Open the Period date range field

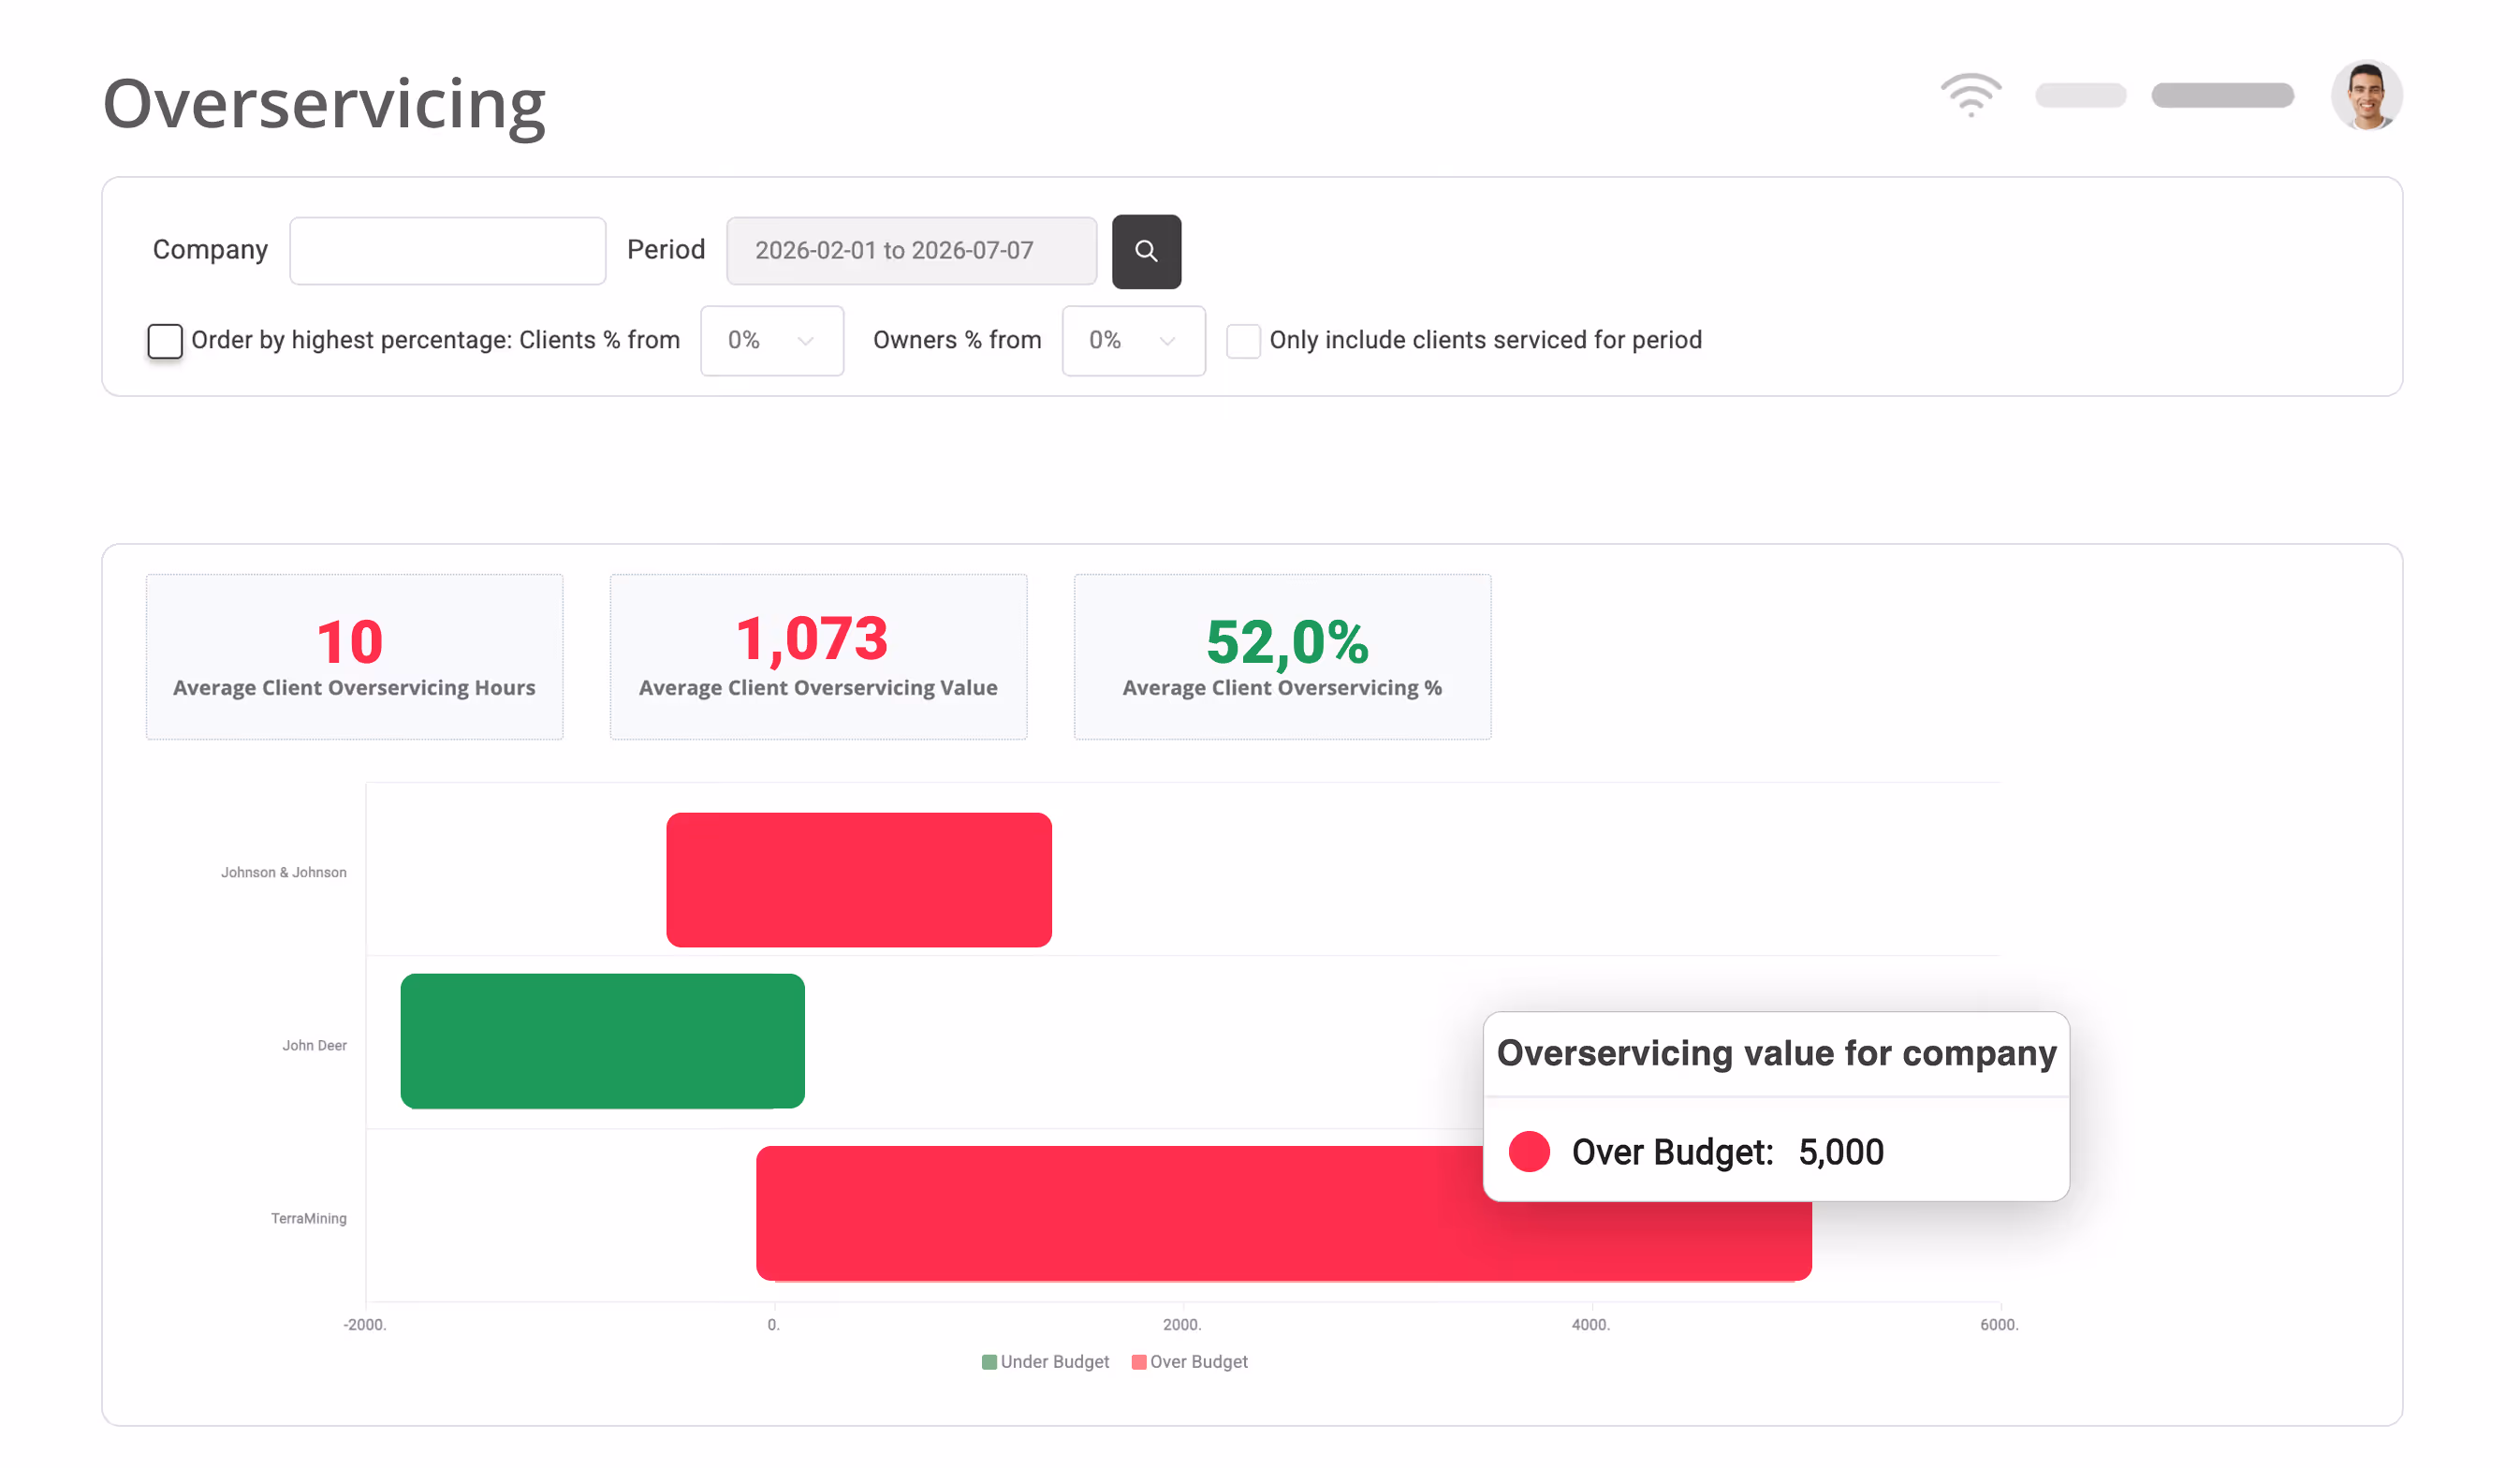[911, 250]
